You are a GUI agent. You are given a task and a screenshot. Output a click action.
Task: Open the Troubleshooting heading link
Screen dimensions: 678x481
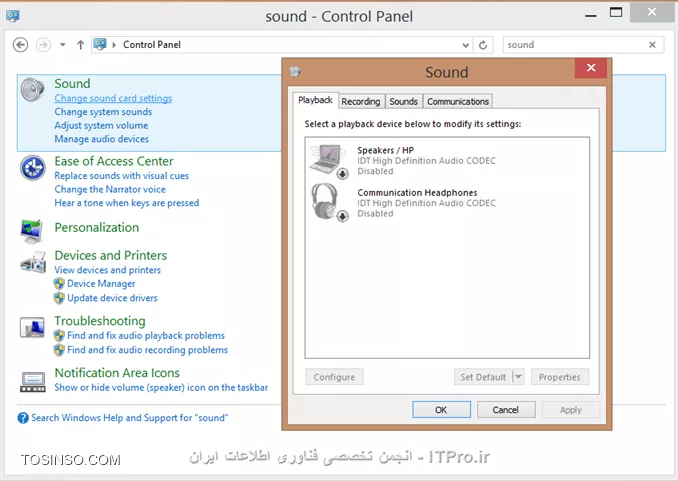pyautogui.click(x=100, y=321)
